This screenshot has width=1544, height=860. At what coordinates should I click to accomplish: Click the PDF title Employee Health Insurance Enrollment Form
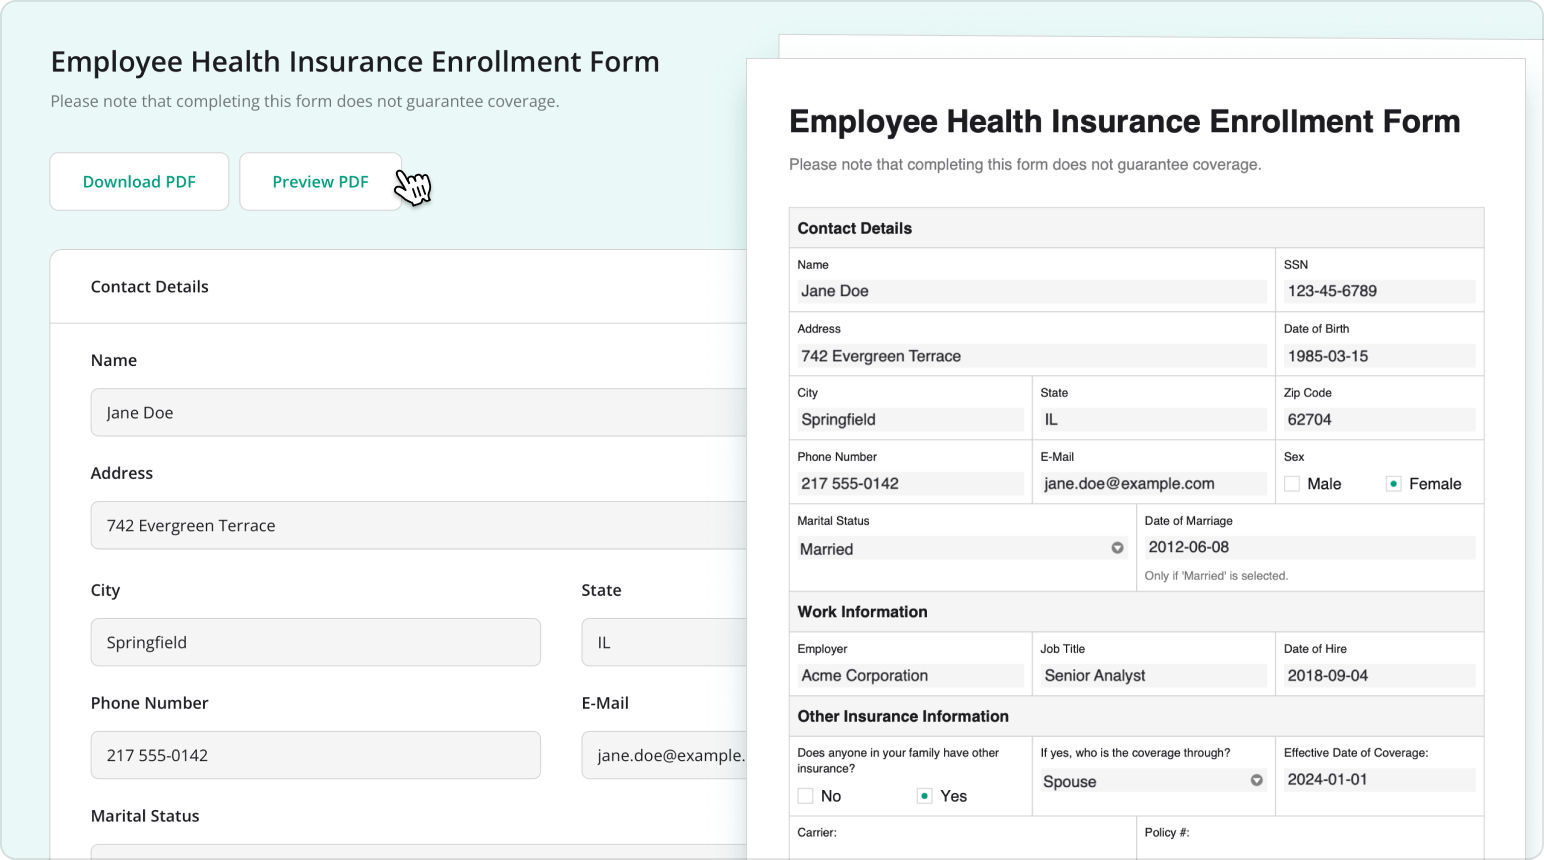point(1124,121)
